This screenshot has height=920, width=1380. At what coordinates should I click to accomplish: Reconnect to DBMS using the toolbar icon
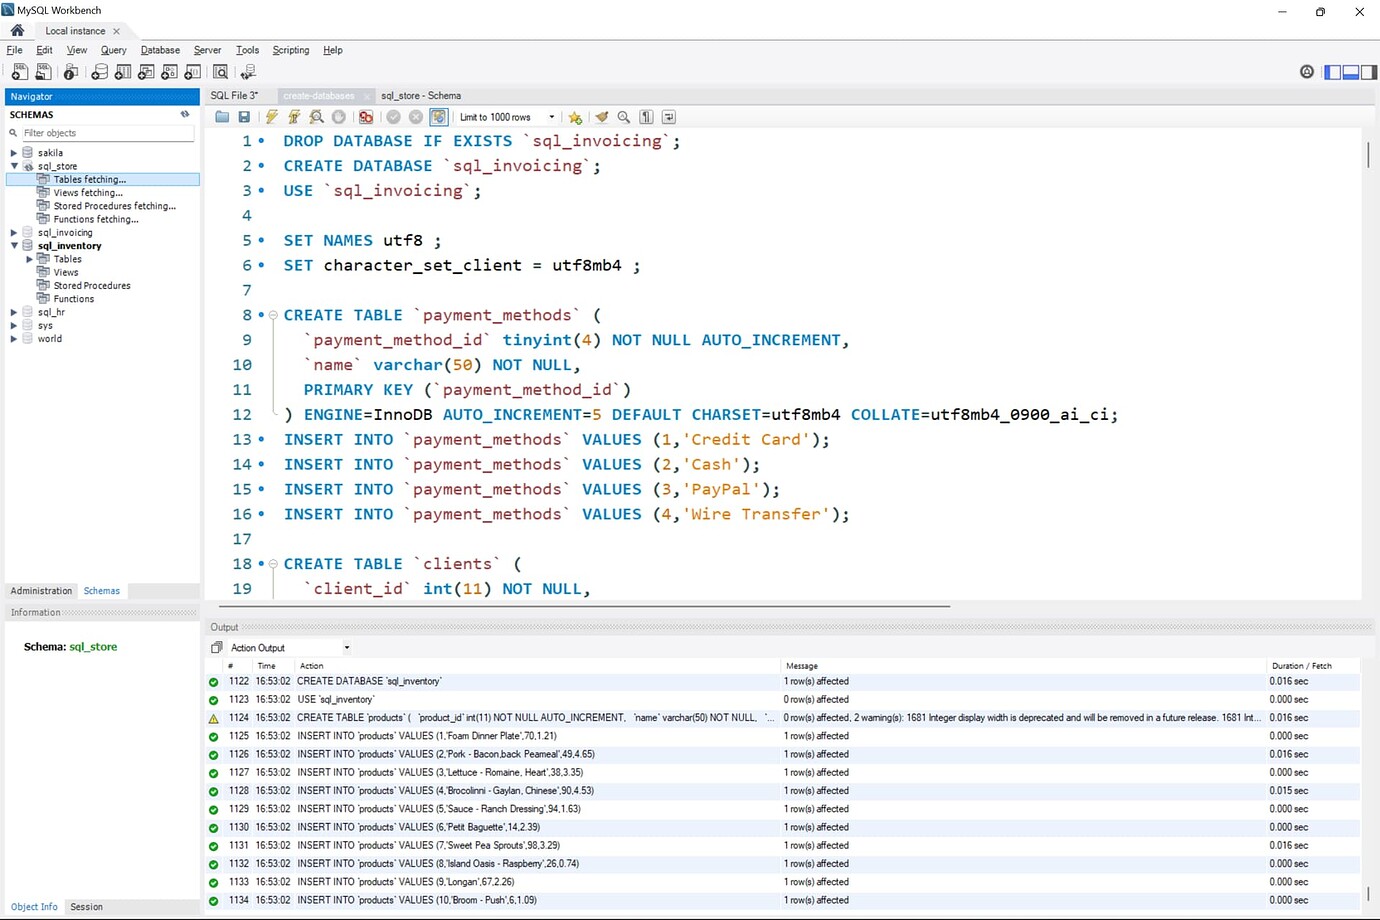[248, 72]
